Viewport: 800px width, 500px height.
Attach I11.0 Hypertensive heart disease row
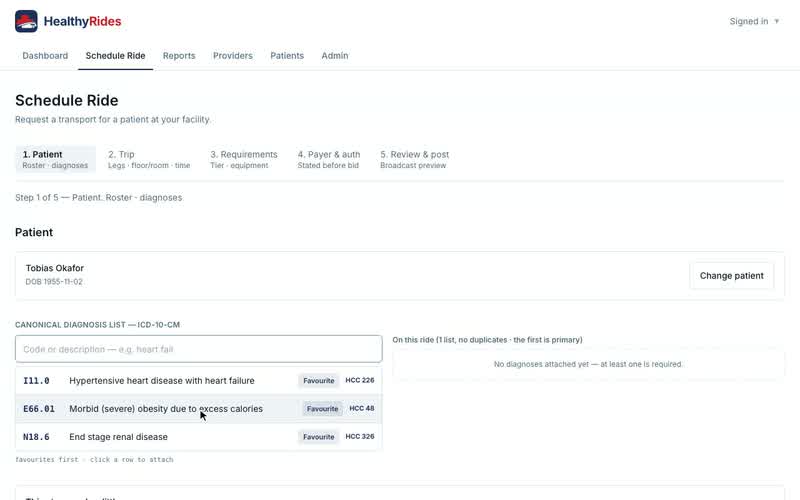coord(198,381)
